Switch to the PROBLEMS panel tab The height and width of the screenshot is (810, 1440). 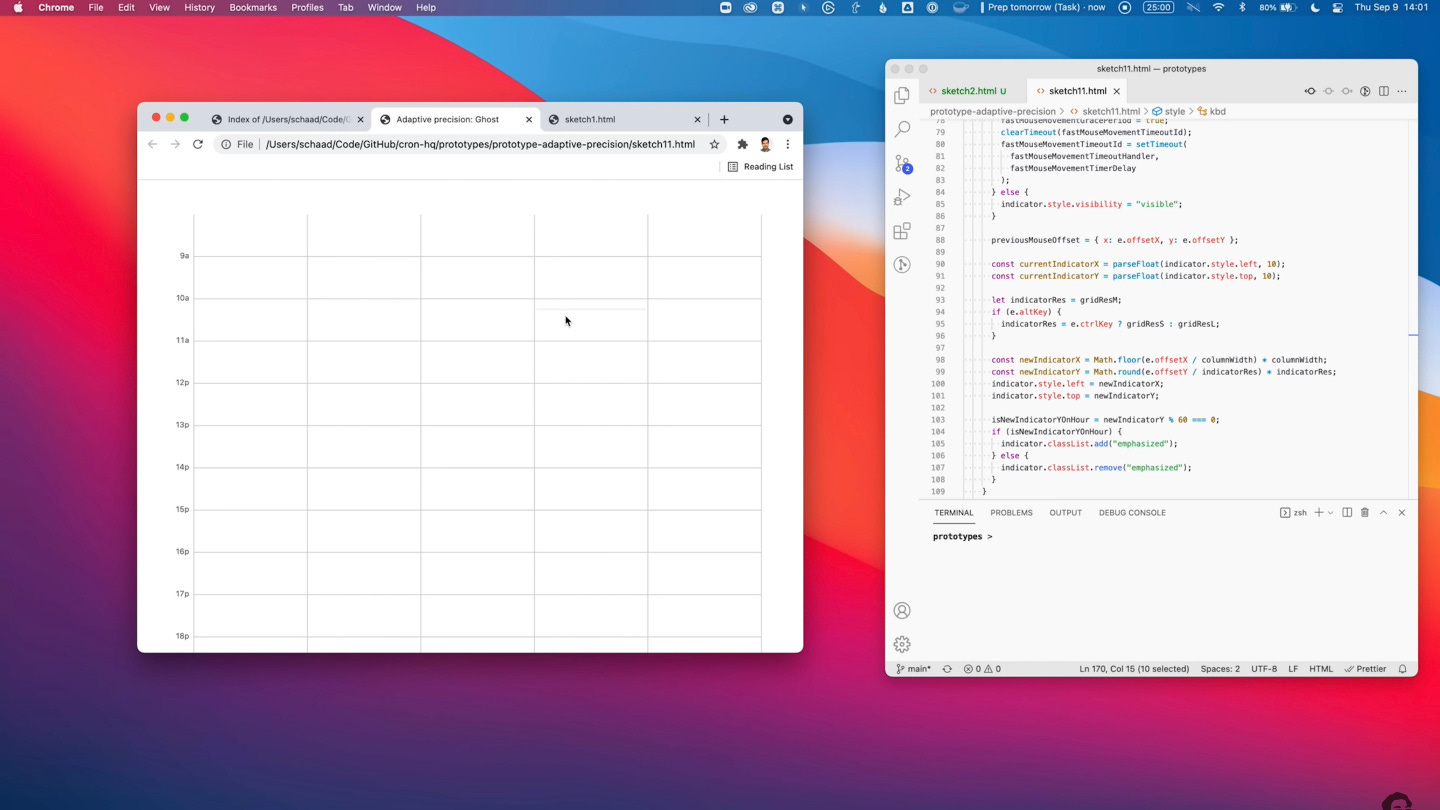pyautogui.click(x=1011, y=513)
